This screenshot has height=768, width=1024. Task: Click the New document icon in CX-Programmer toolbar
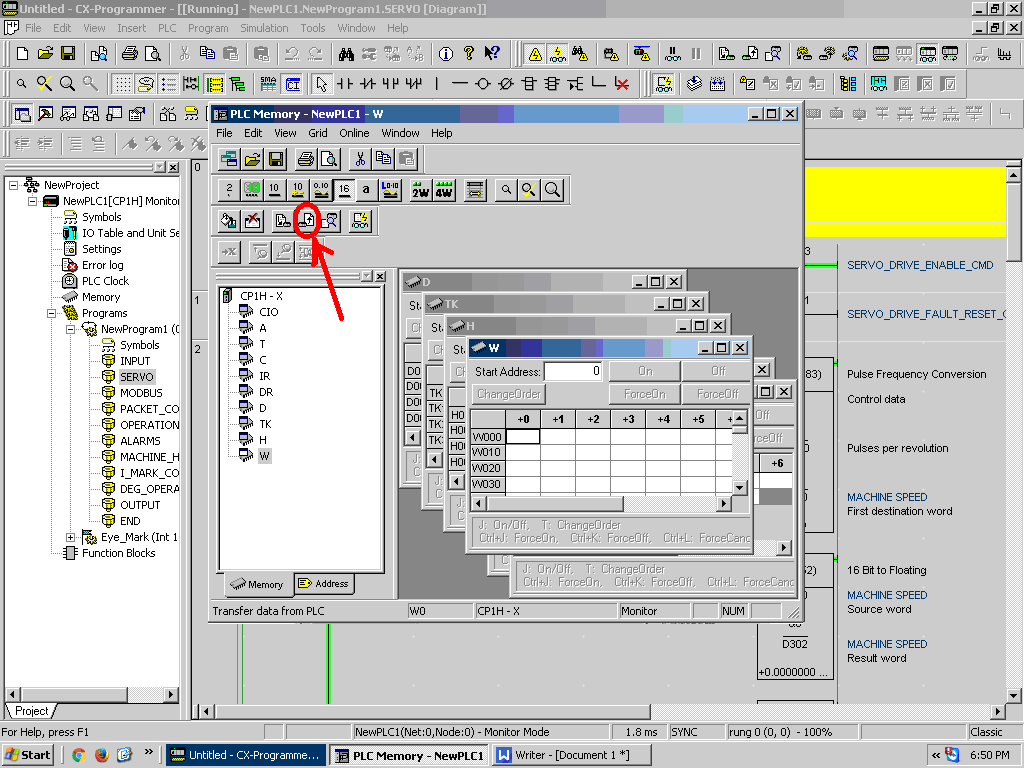[x=22, y=54]
